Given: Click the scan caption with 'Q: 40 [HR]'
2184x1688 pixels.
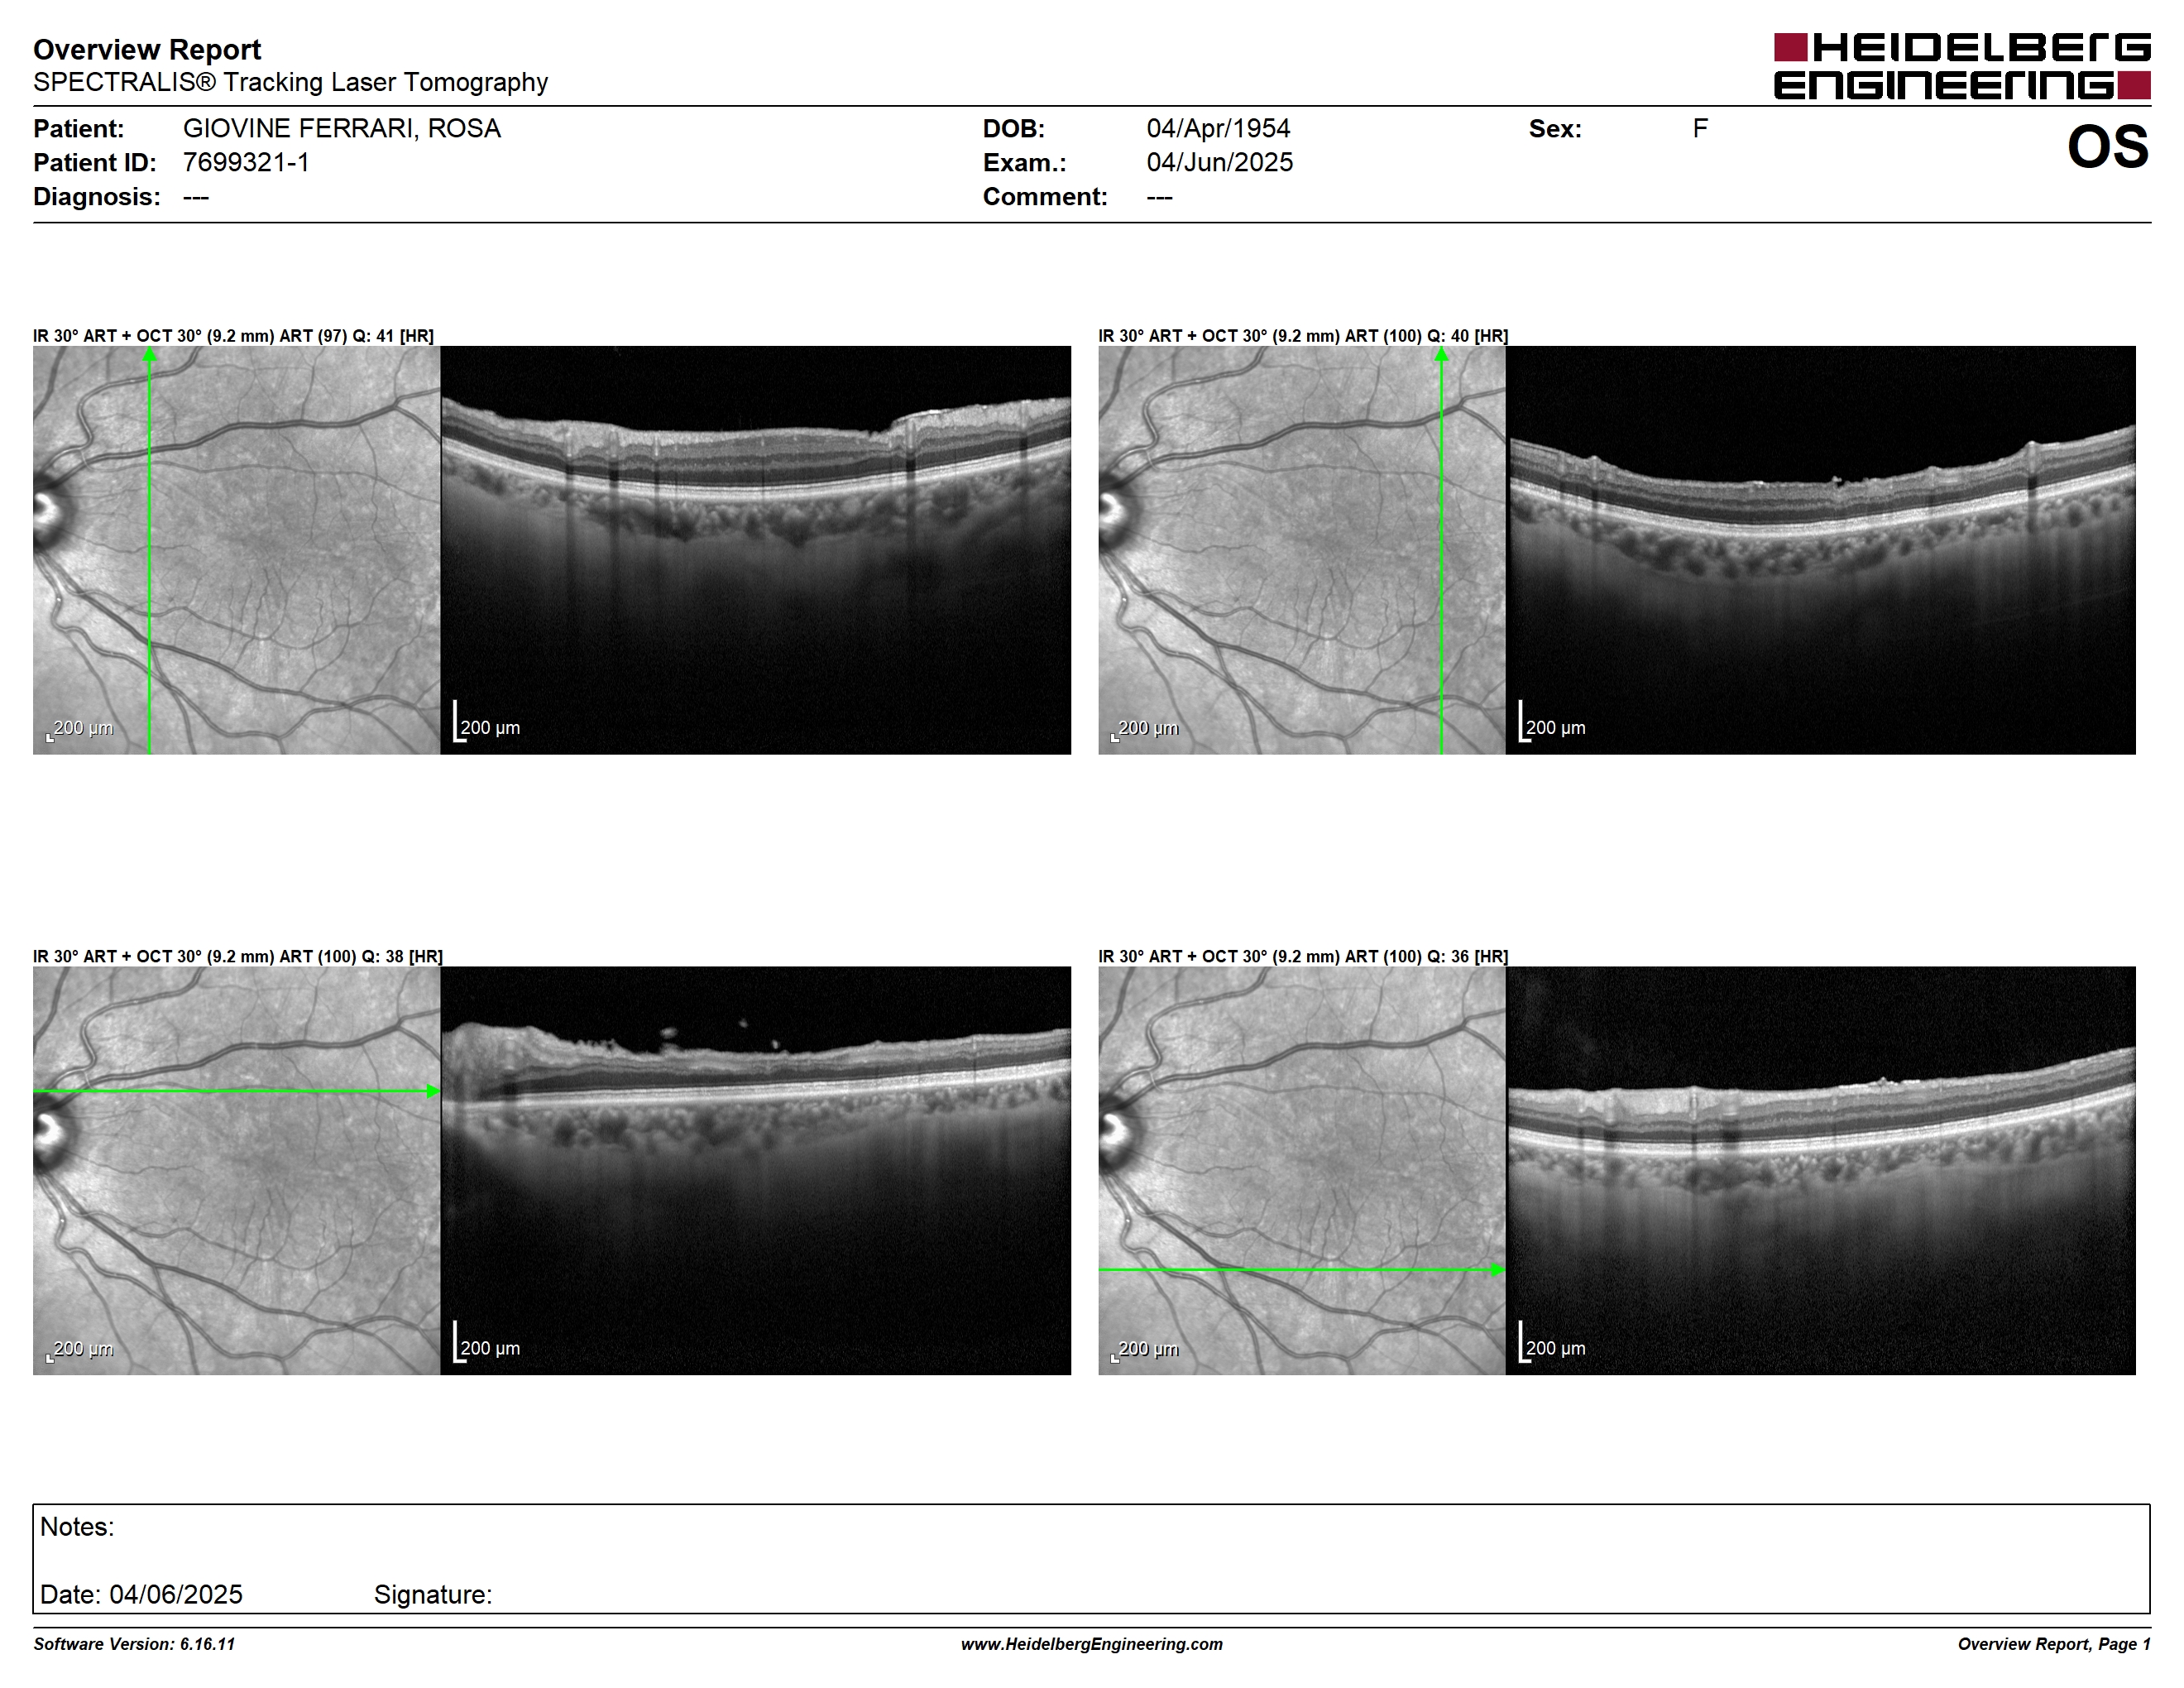Looking at the screenshot, I should (1303, 336).
